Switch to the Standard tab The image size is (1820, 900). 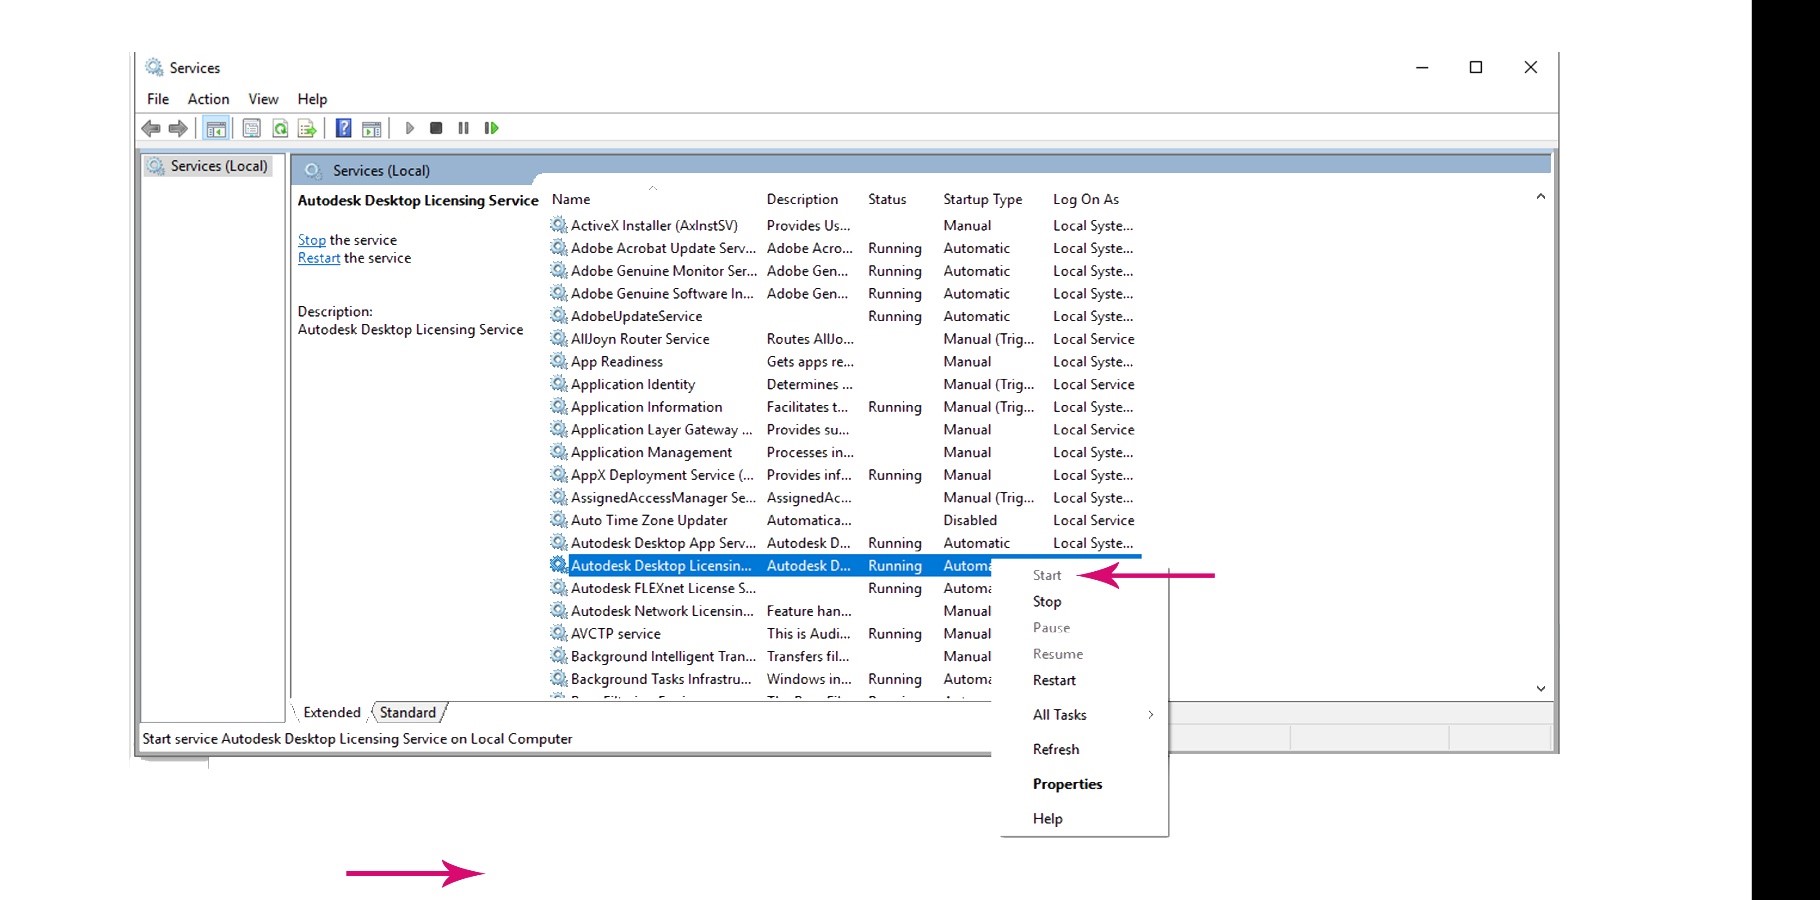407,712
